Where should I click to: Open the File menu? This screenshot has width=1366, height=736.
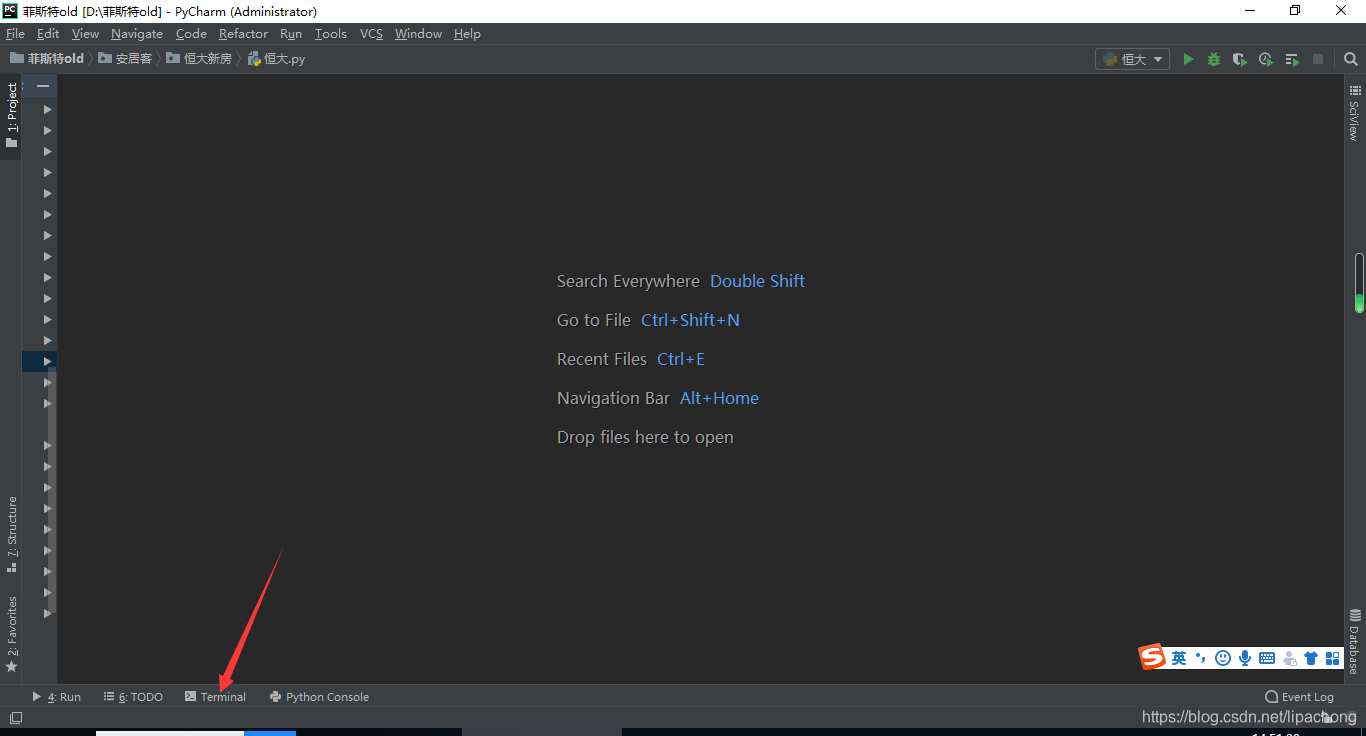pos(15,34)
